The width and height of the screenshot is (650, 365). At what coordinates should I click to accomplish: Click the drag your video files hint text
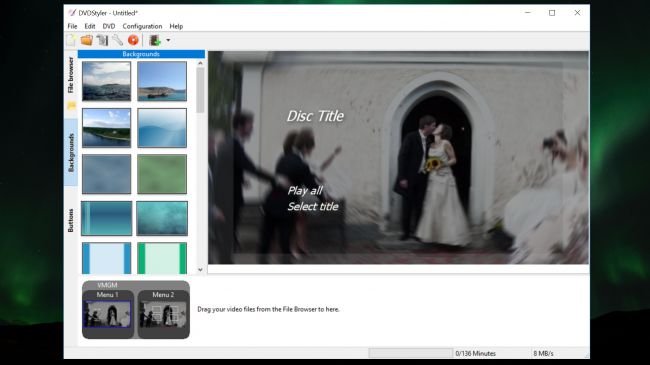pyautogui.click(x=268, y=309)
